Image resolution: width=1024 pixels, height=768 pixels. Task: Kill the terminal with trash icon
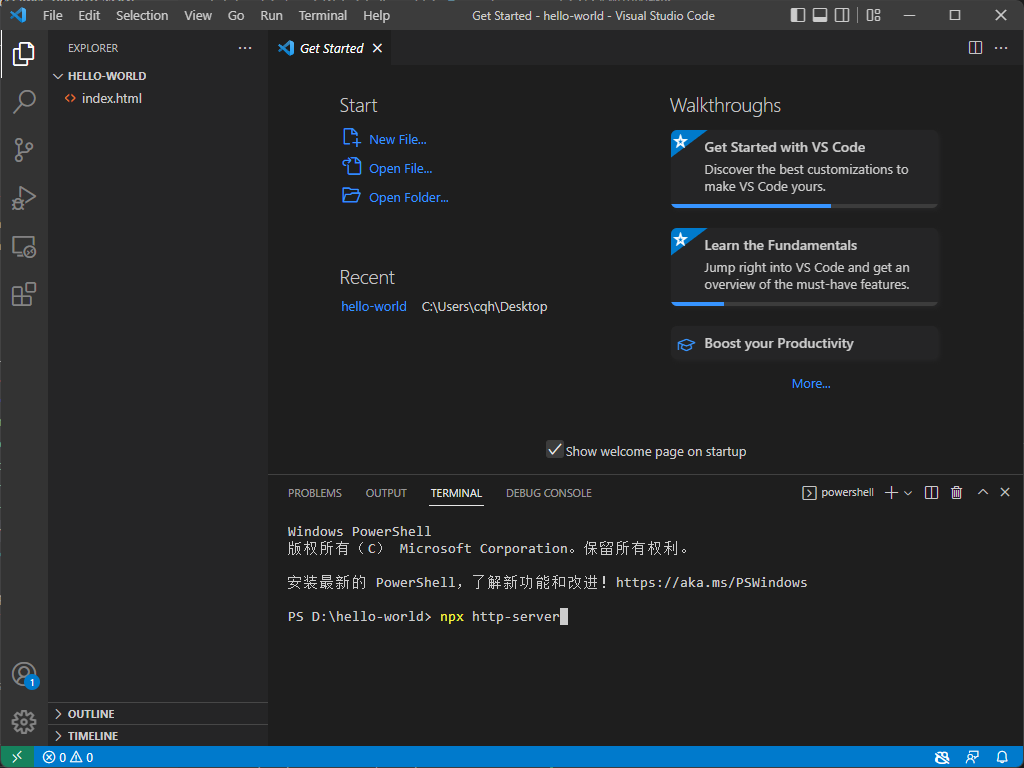[957, 492]
